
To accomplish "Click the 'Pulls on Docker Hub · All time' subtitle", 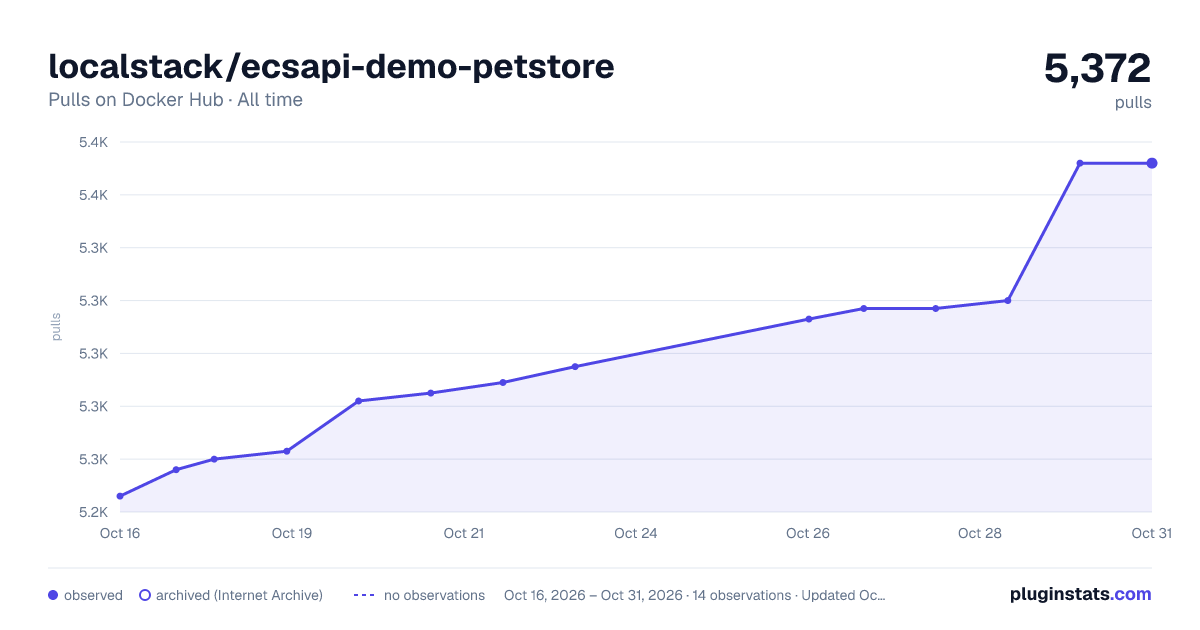I will click(175, 100).
